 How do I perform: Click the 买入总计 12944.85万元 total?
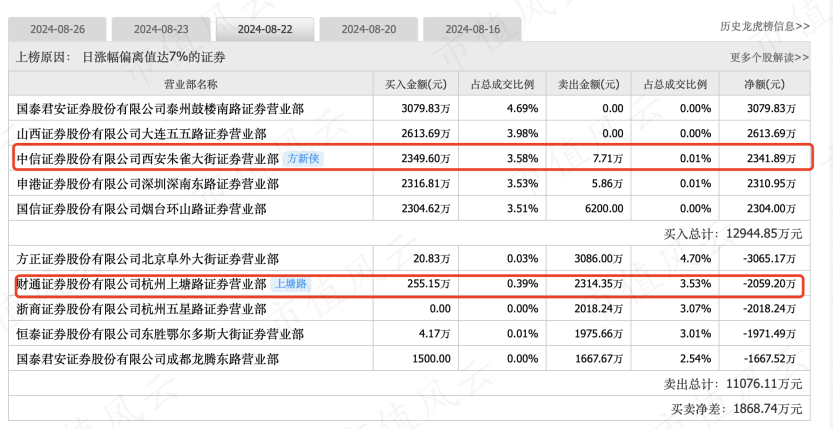(x=733, y=234)
